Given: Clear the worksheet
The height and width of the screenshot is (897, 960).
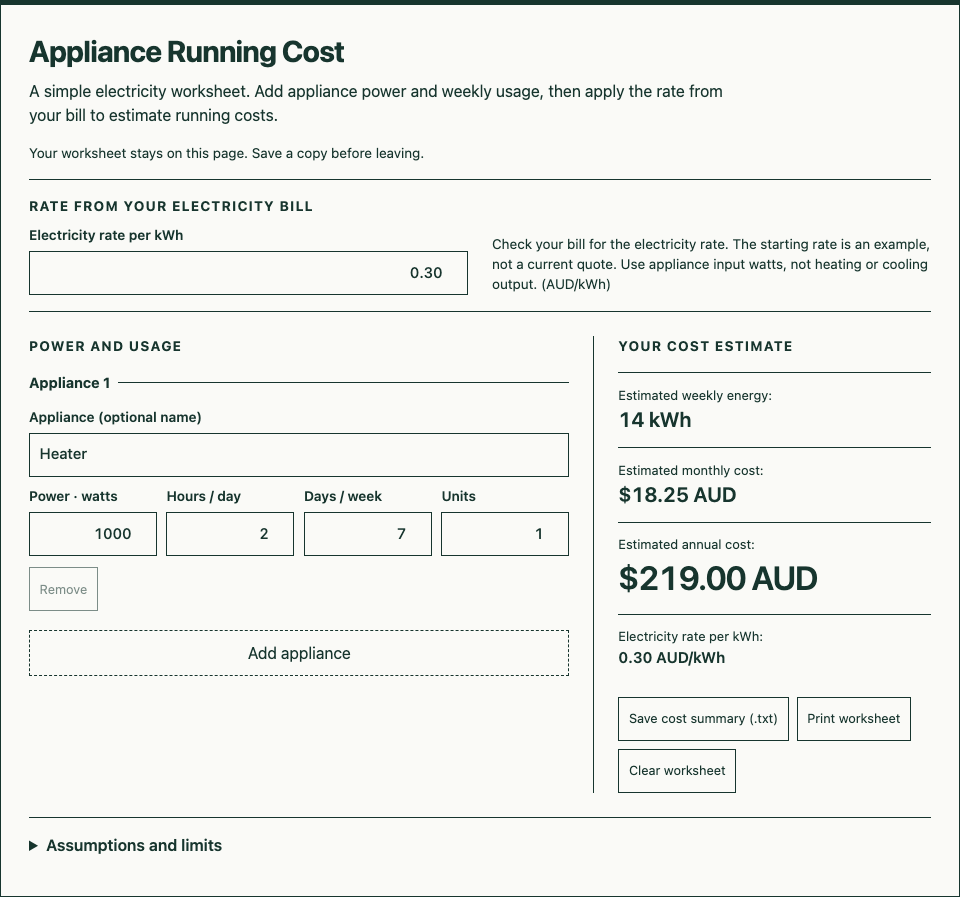Looking at the screenshot, I should (x=677, y=771).
